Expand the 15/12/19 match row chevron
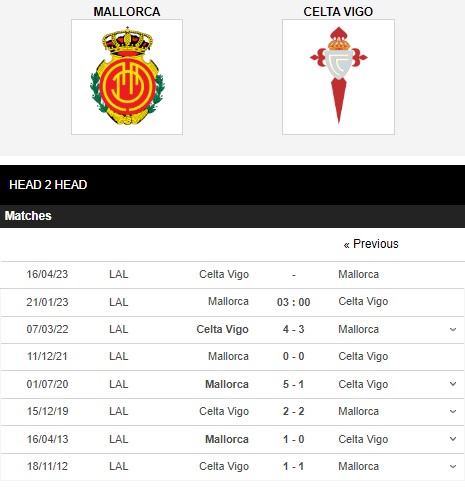Screen dimensions: 465x489 point(453,411)
